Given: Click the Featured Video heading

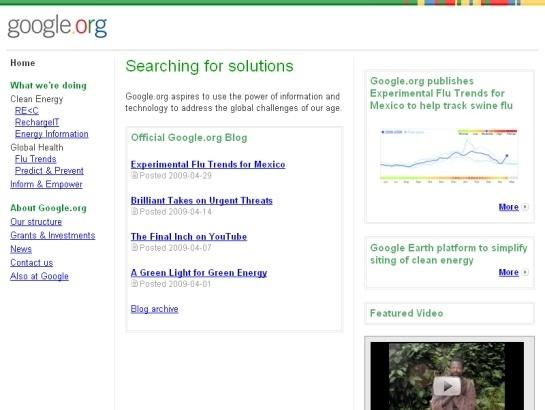Looking at the screenshot, I should point(406,313).
